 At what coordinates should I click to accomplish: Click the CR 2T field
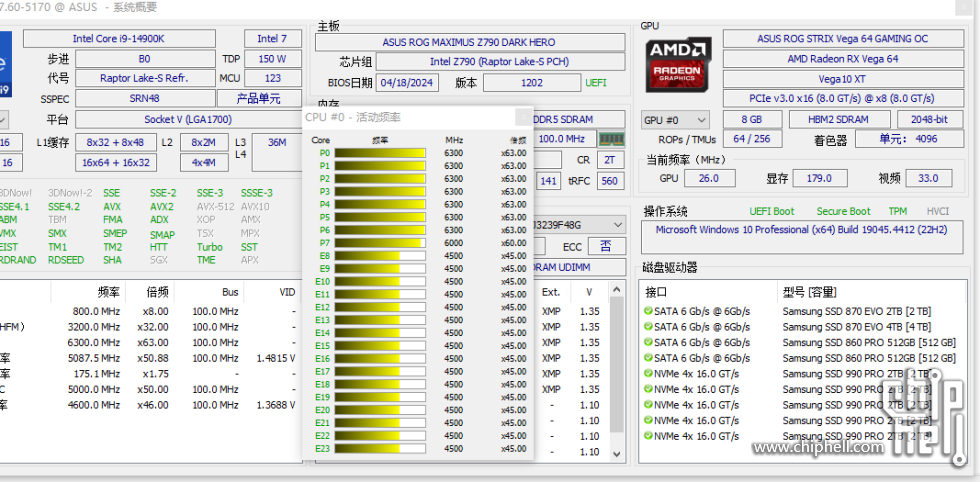[x=610, y=160]
